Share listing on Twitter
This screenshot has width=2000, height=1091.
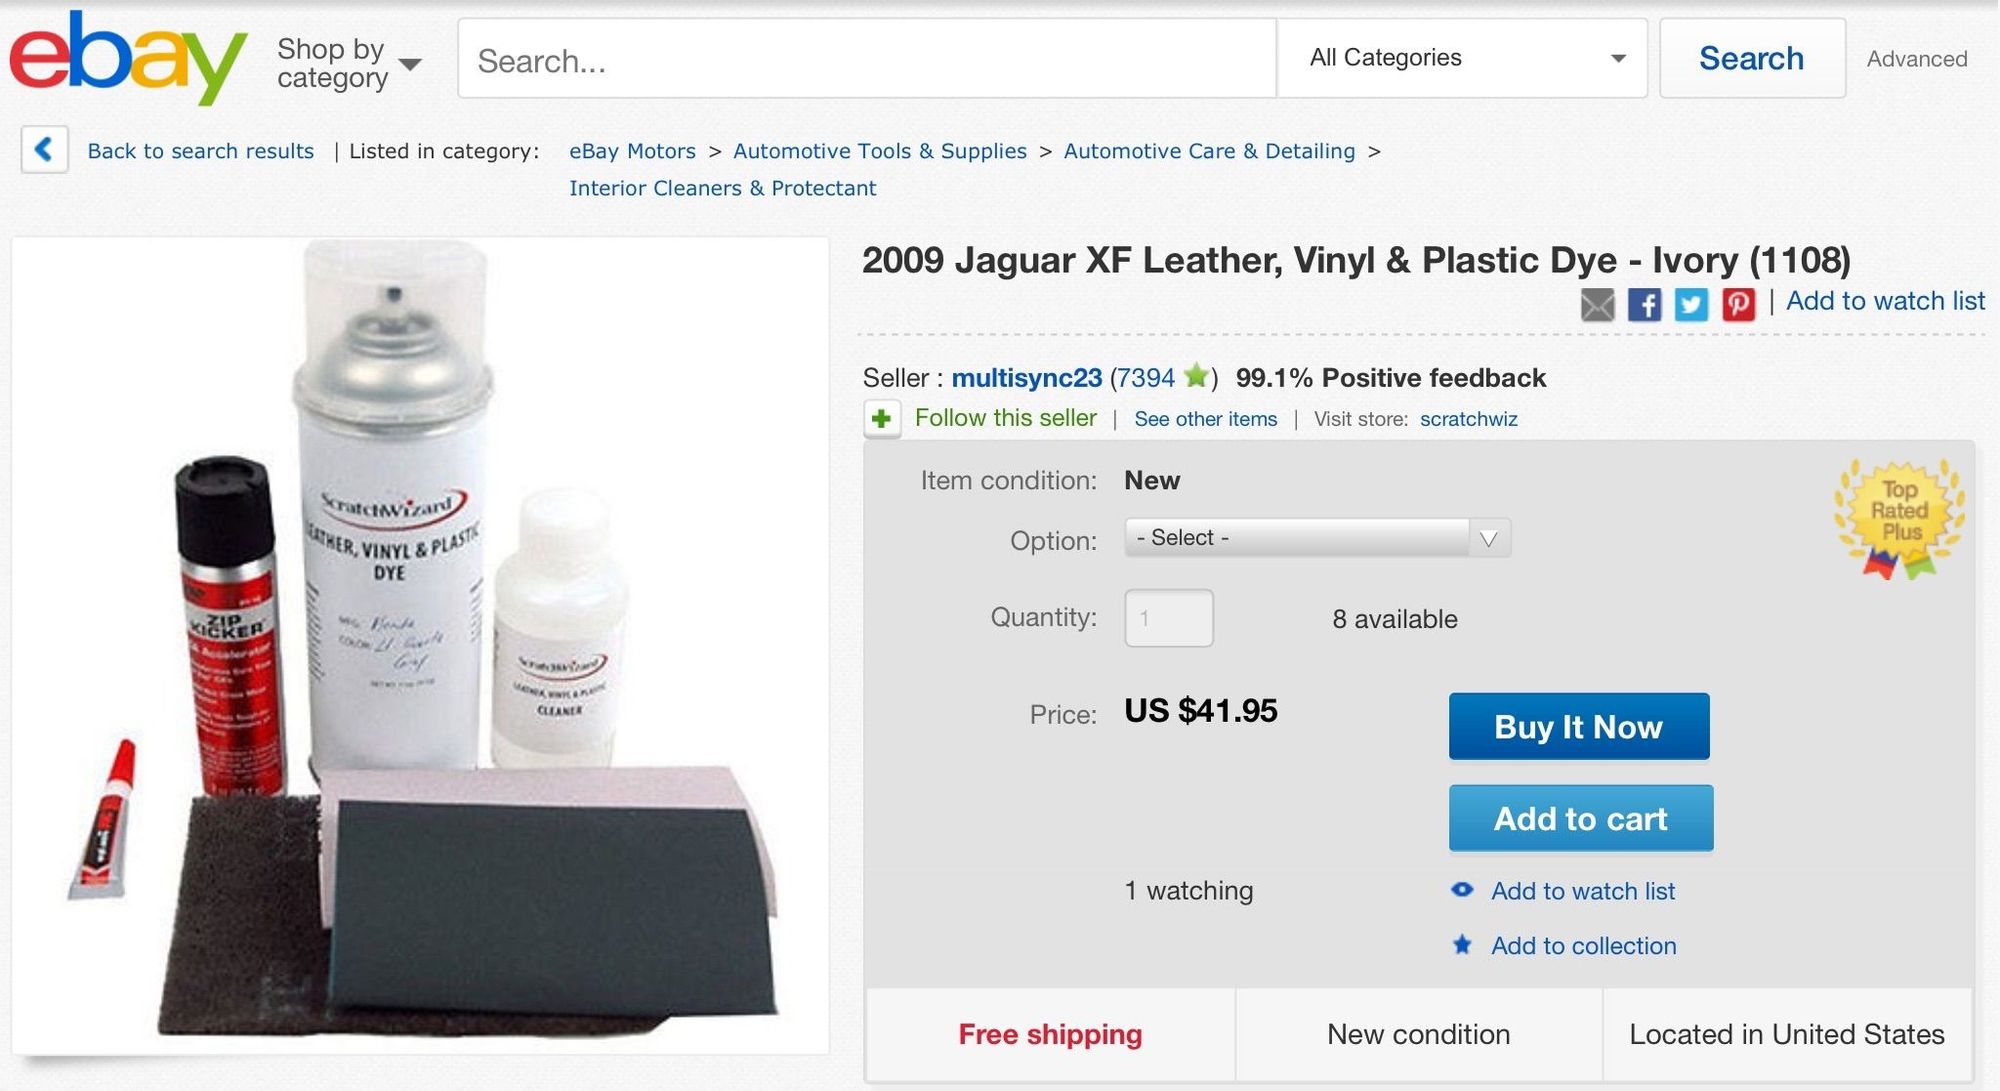coord(1691,304)
